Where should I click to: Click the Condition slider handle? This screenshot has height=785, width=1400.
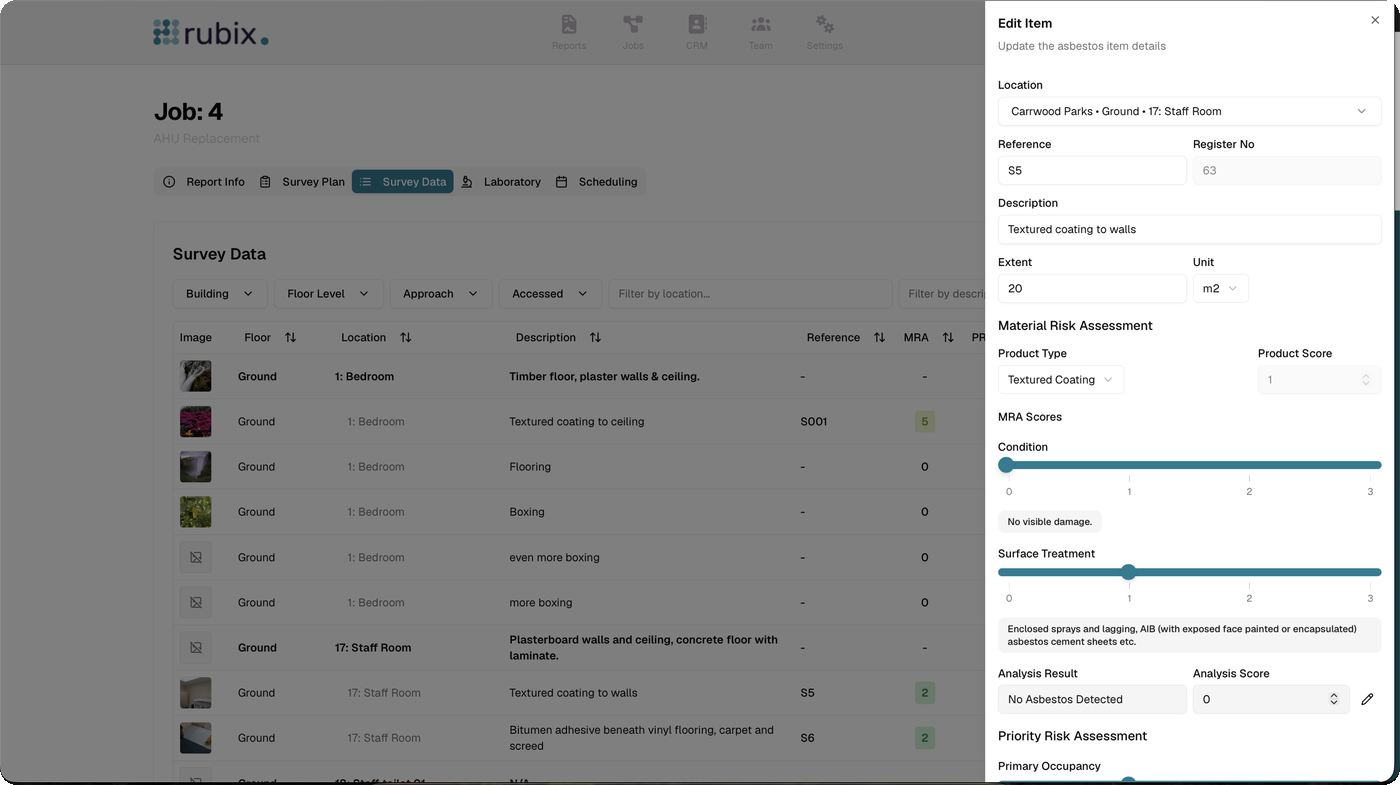[x=1006, y=465]
